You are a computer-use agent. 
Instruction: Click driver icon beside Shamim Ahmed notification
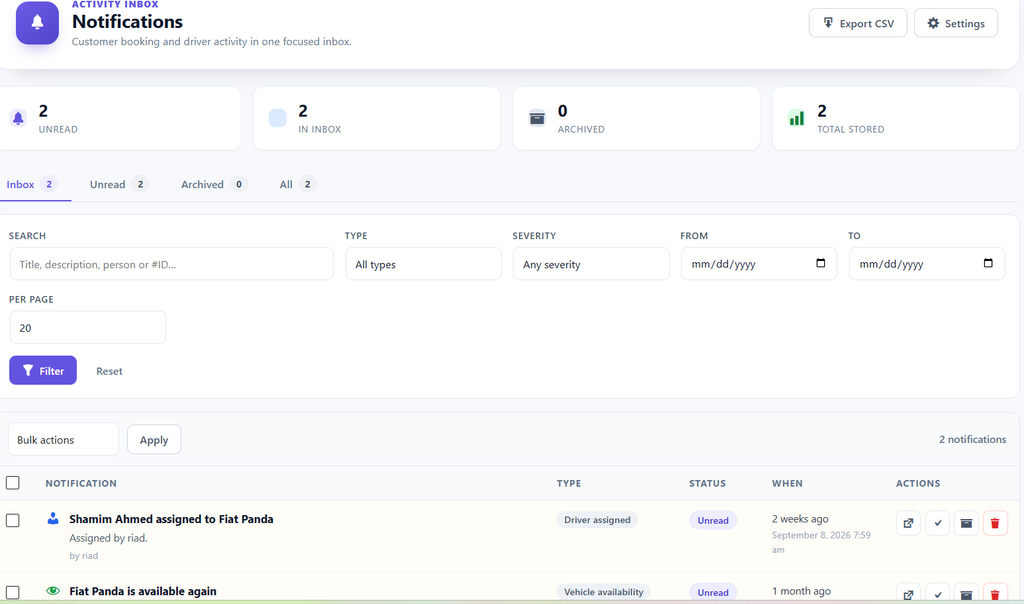coord(53,518)
